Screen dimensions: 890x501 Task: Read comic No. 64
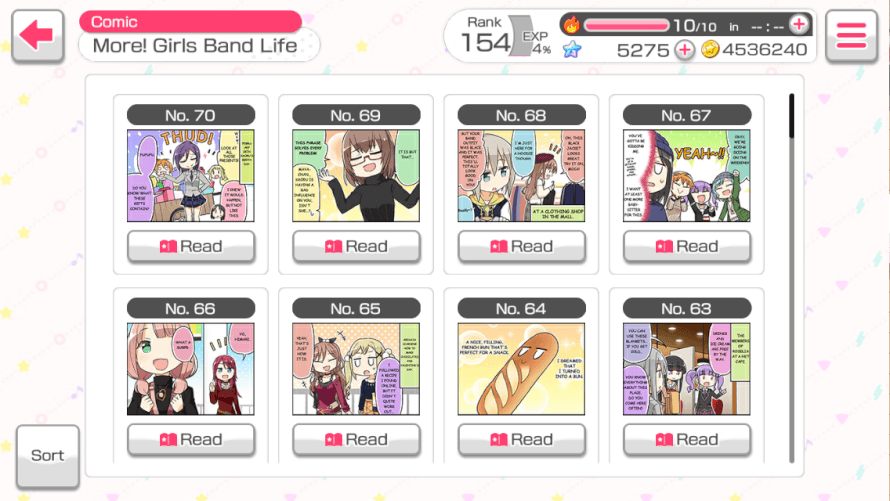521,440
